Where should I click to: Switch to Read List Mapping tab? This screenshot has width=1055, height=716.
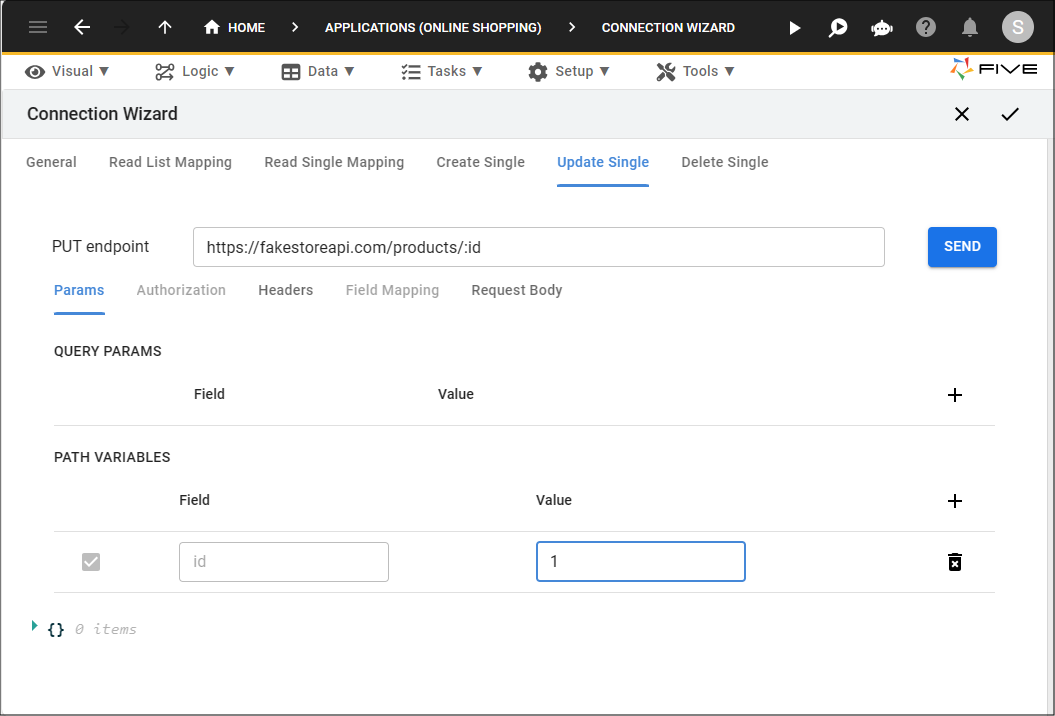pos(170,162)
